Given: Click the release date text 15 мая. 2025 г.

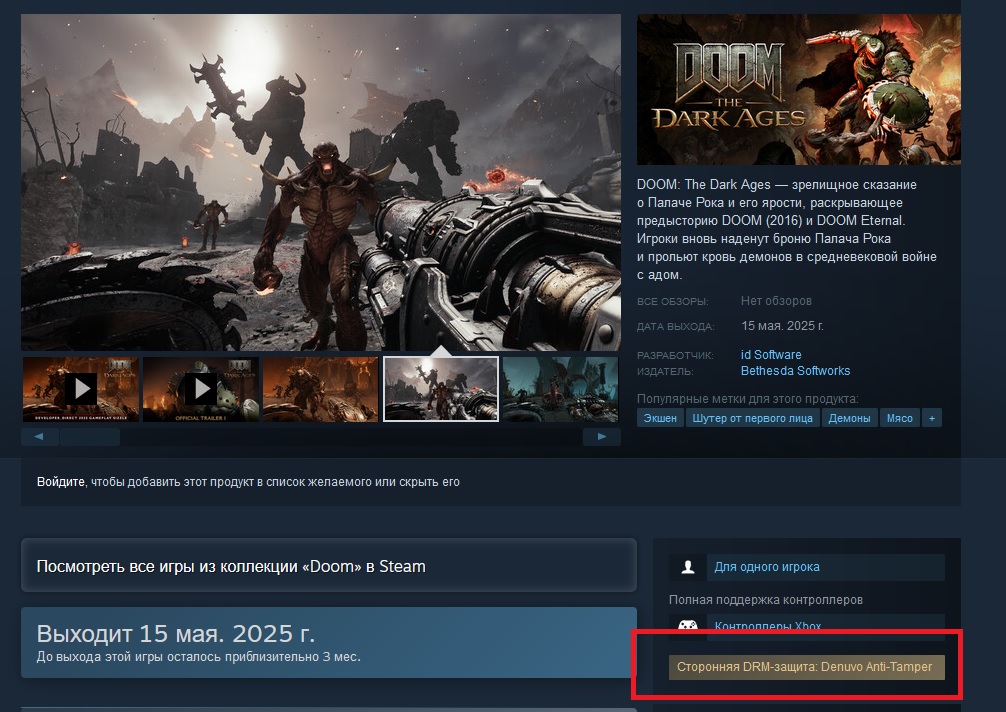Looking at the screenshot, I should [782, 326].
